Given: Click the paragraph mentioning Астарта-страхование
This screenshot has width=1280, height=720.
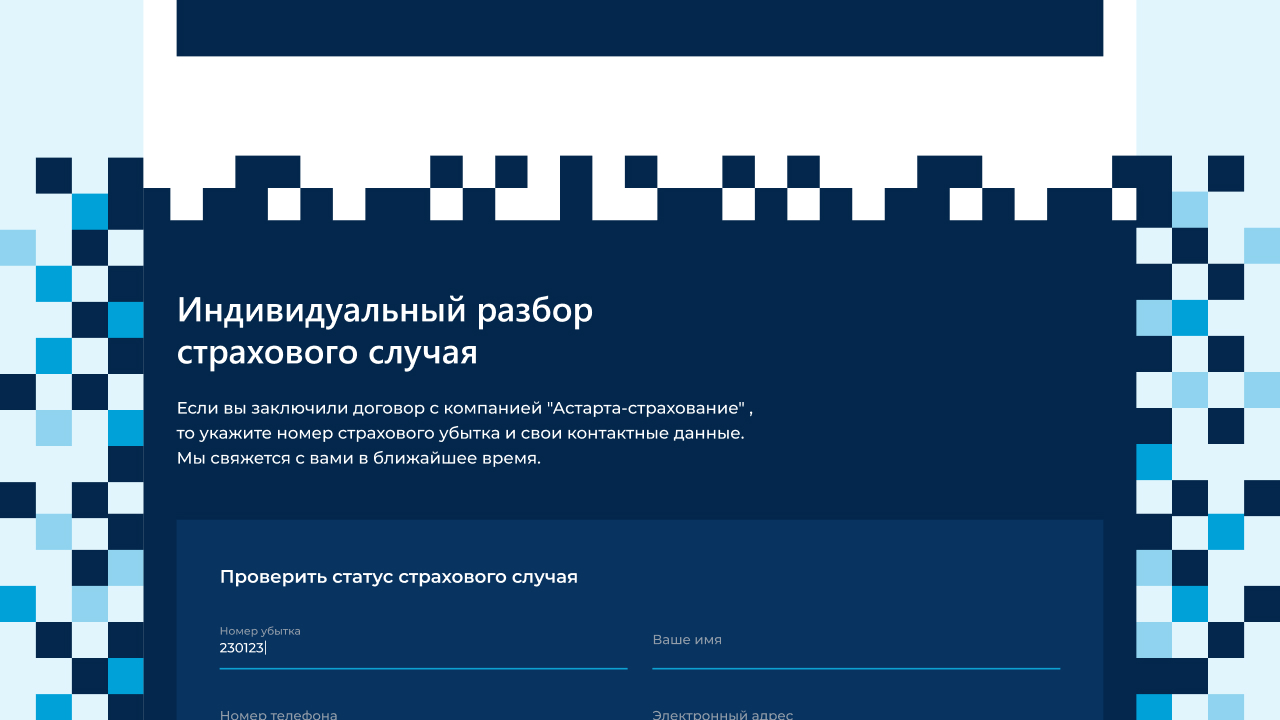Looking at the screenshot, I should pyautogui.click(x=463, y=408).
